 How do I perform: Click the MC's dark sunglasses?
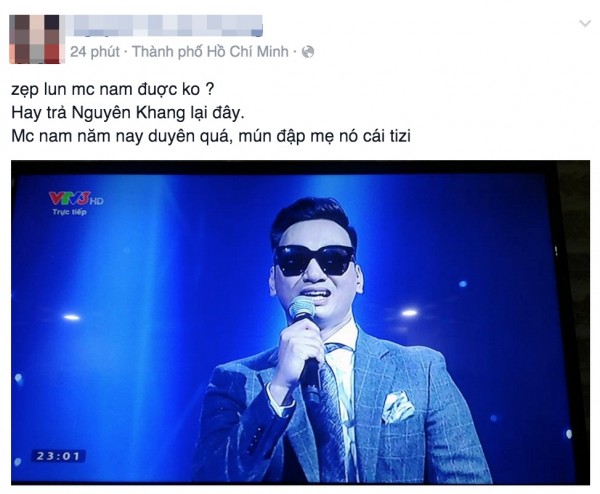tap(315, 261)
